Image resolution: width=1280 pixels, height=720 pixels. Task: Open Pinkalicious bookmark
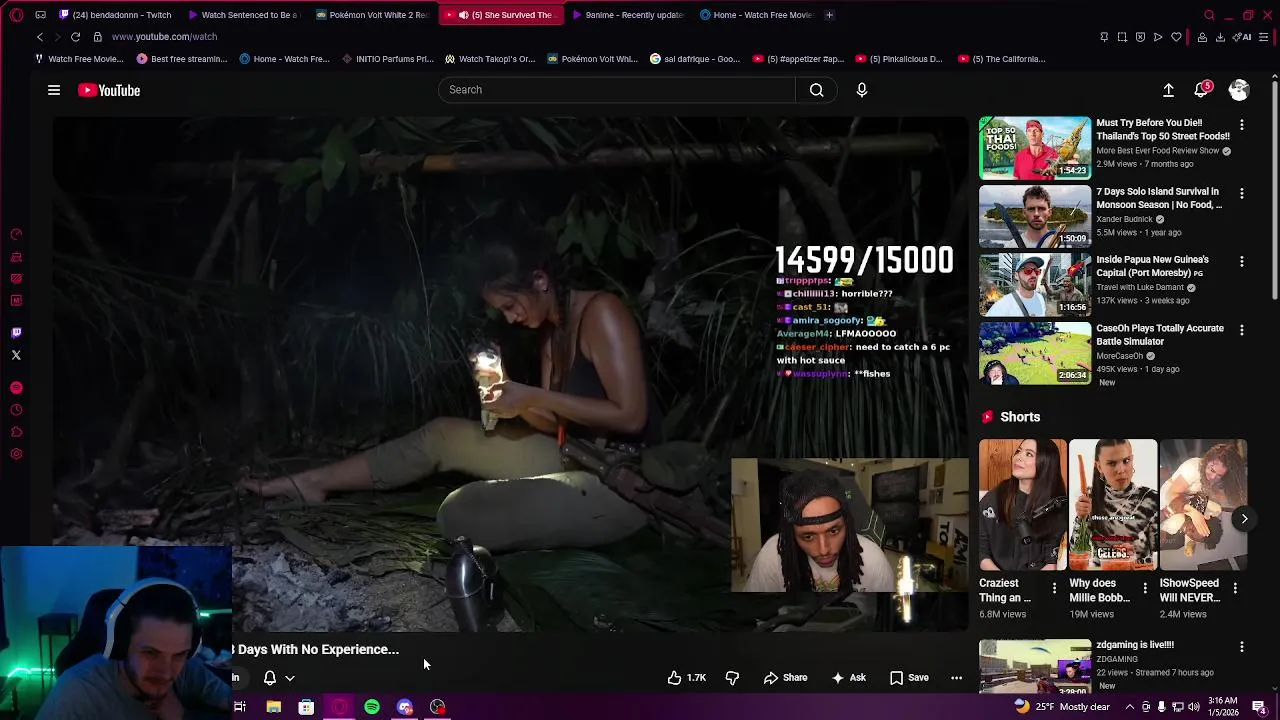point(899,59)
